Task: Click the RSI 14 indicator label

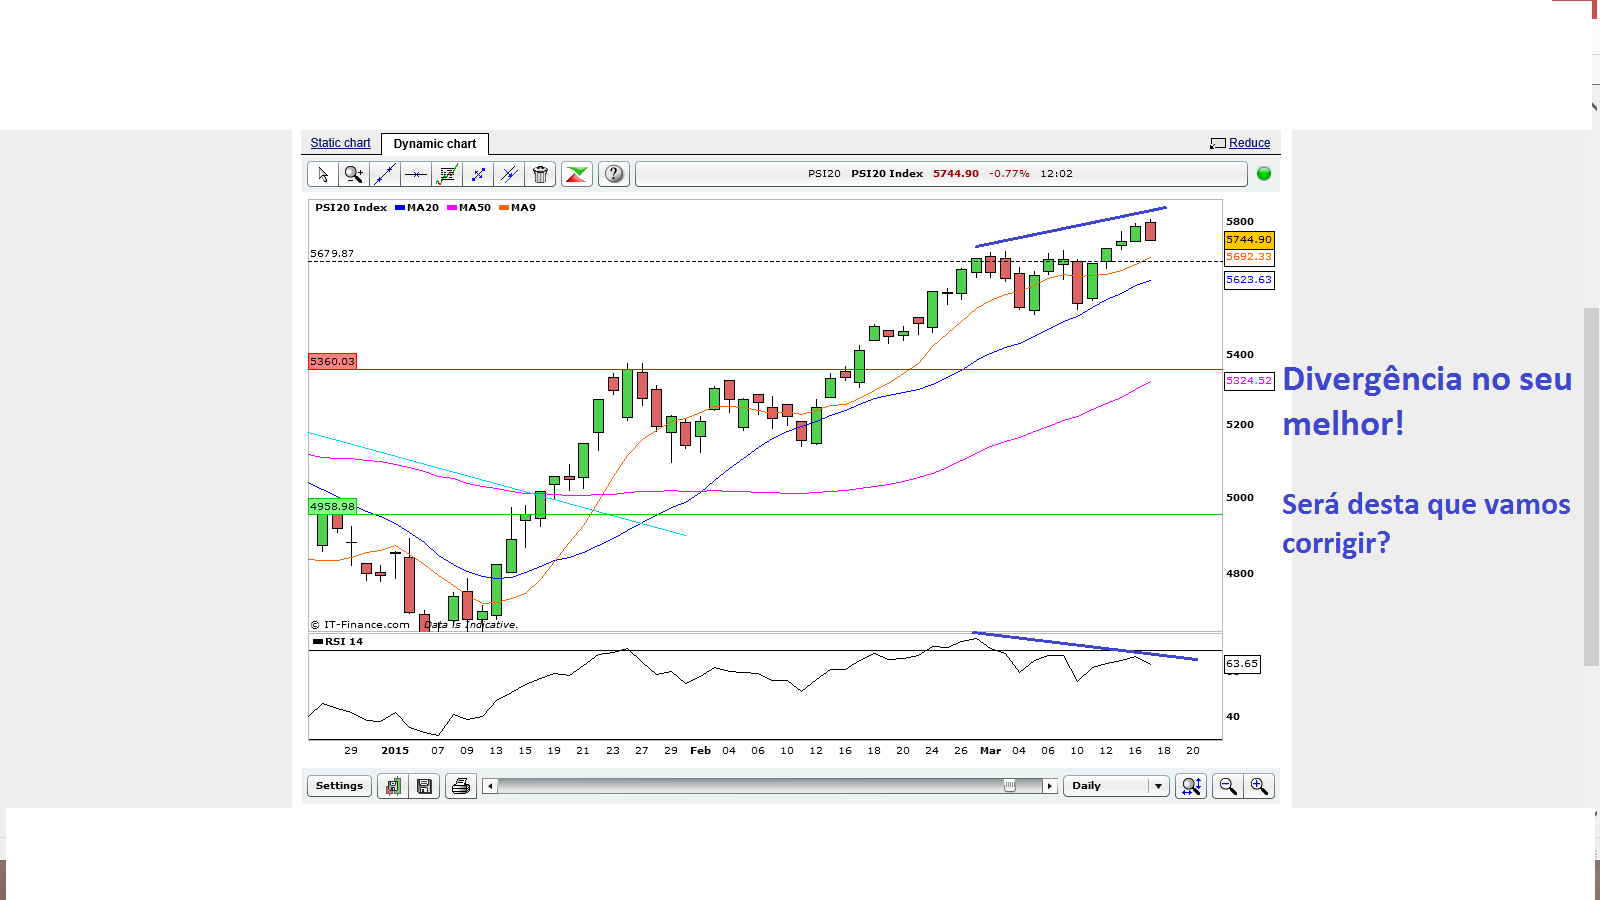Action: coord(338,642)
